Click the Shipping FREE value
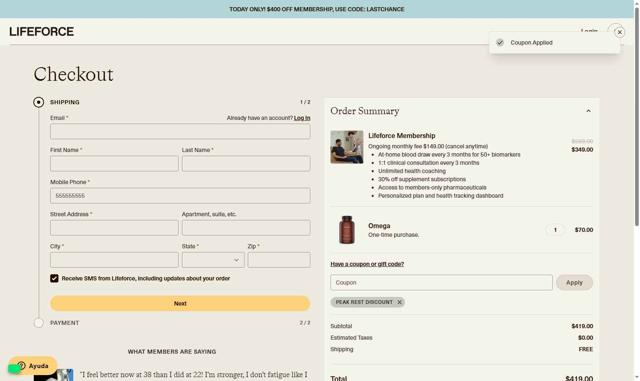 (x=586, y=349)
